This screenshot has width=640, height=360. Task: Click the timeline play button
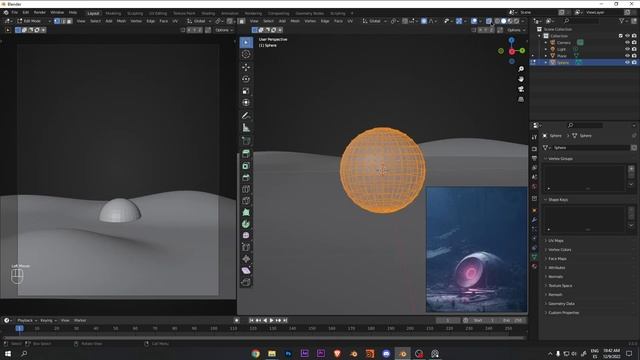271,320
